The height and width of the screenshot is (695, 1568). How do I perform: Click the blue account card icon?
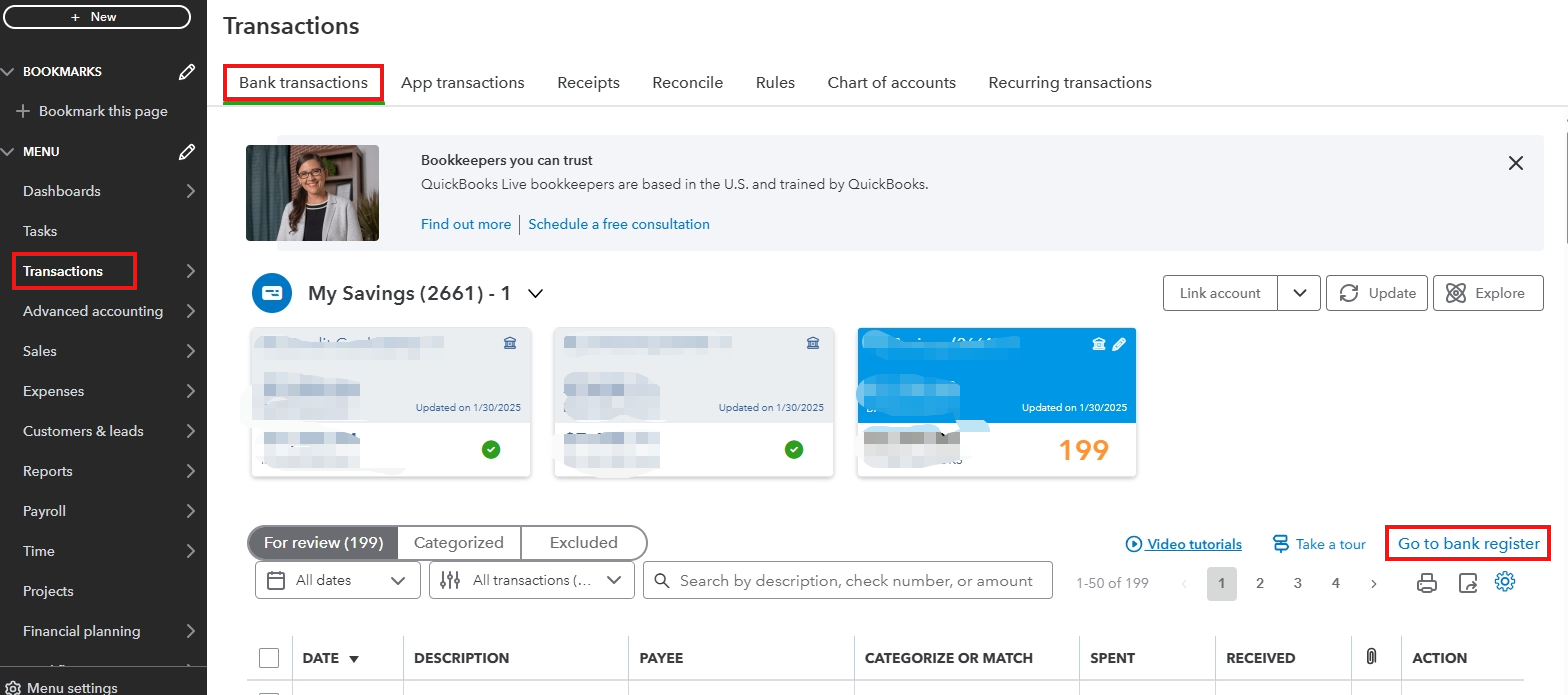[271, 293]
